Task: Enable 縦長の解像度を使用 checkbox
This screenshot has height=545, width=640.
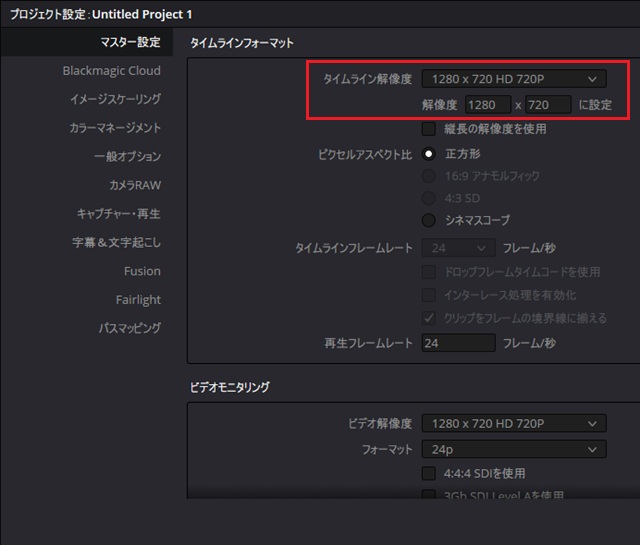Action: point(429,129)
